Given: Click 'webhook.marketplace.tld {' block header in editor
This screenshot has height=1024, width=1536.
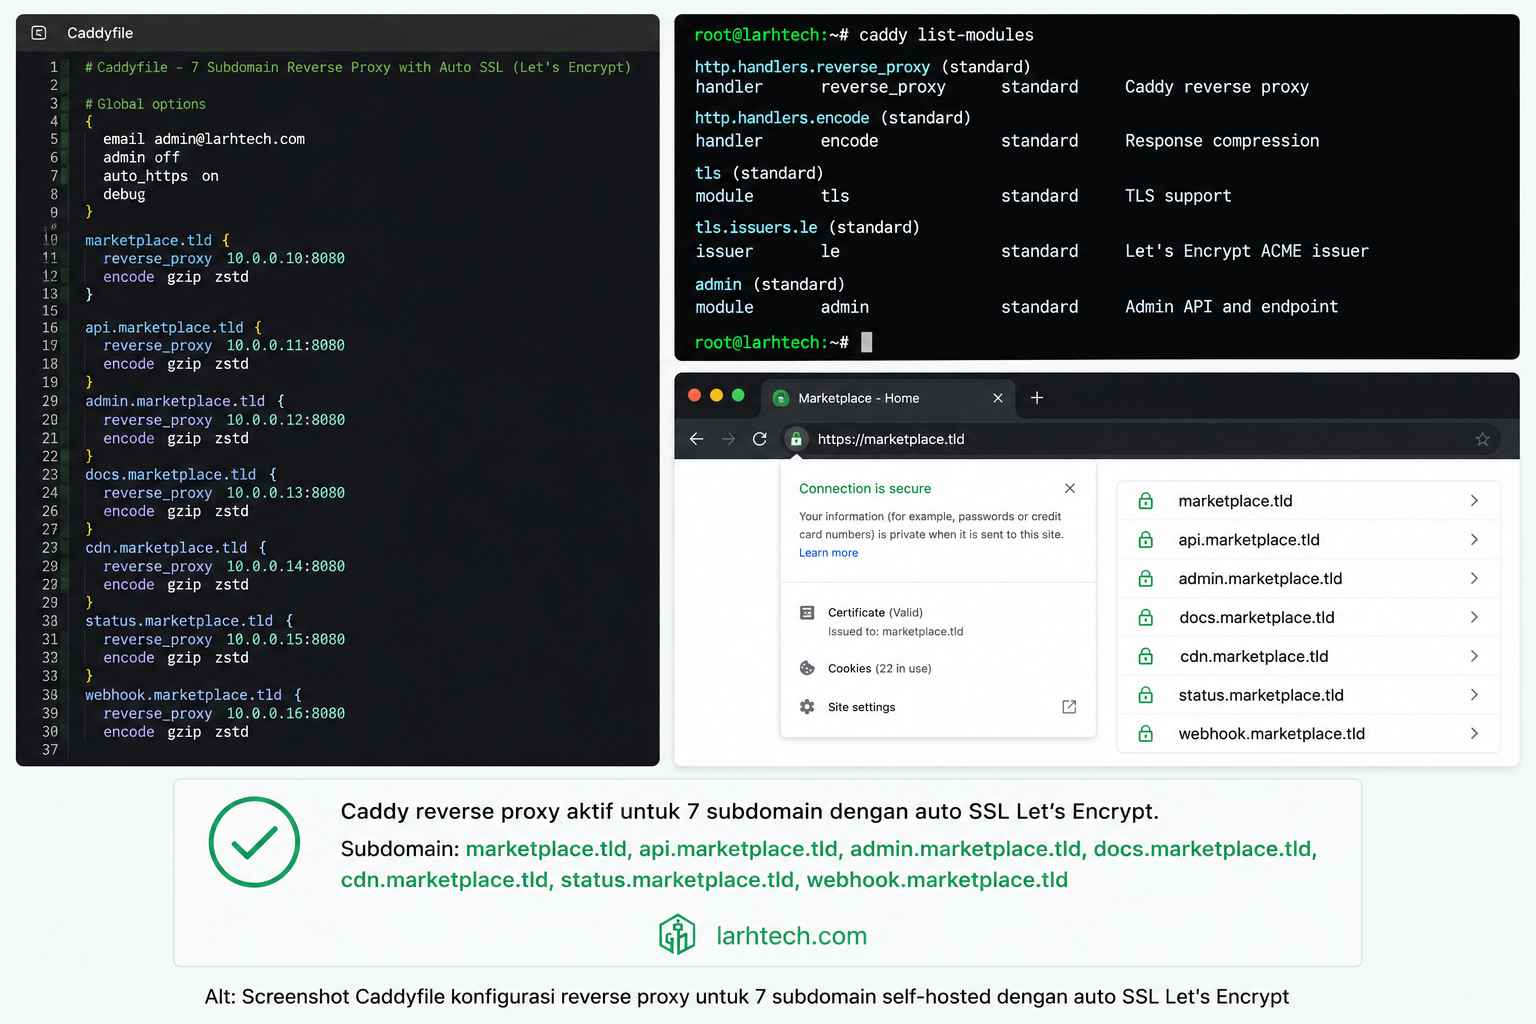Looking at the screenshot, I should pyautogui.click(x=193, y=695).
